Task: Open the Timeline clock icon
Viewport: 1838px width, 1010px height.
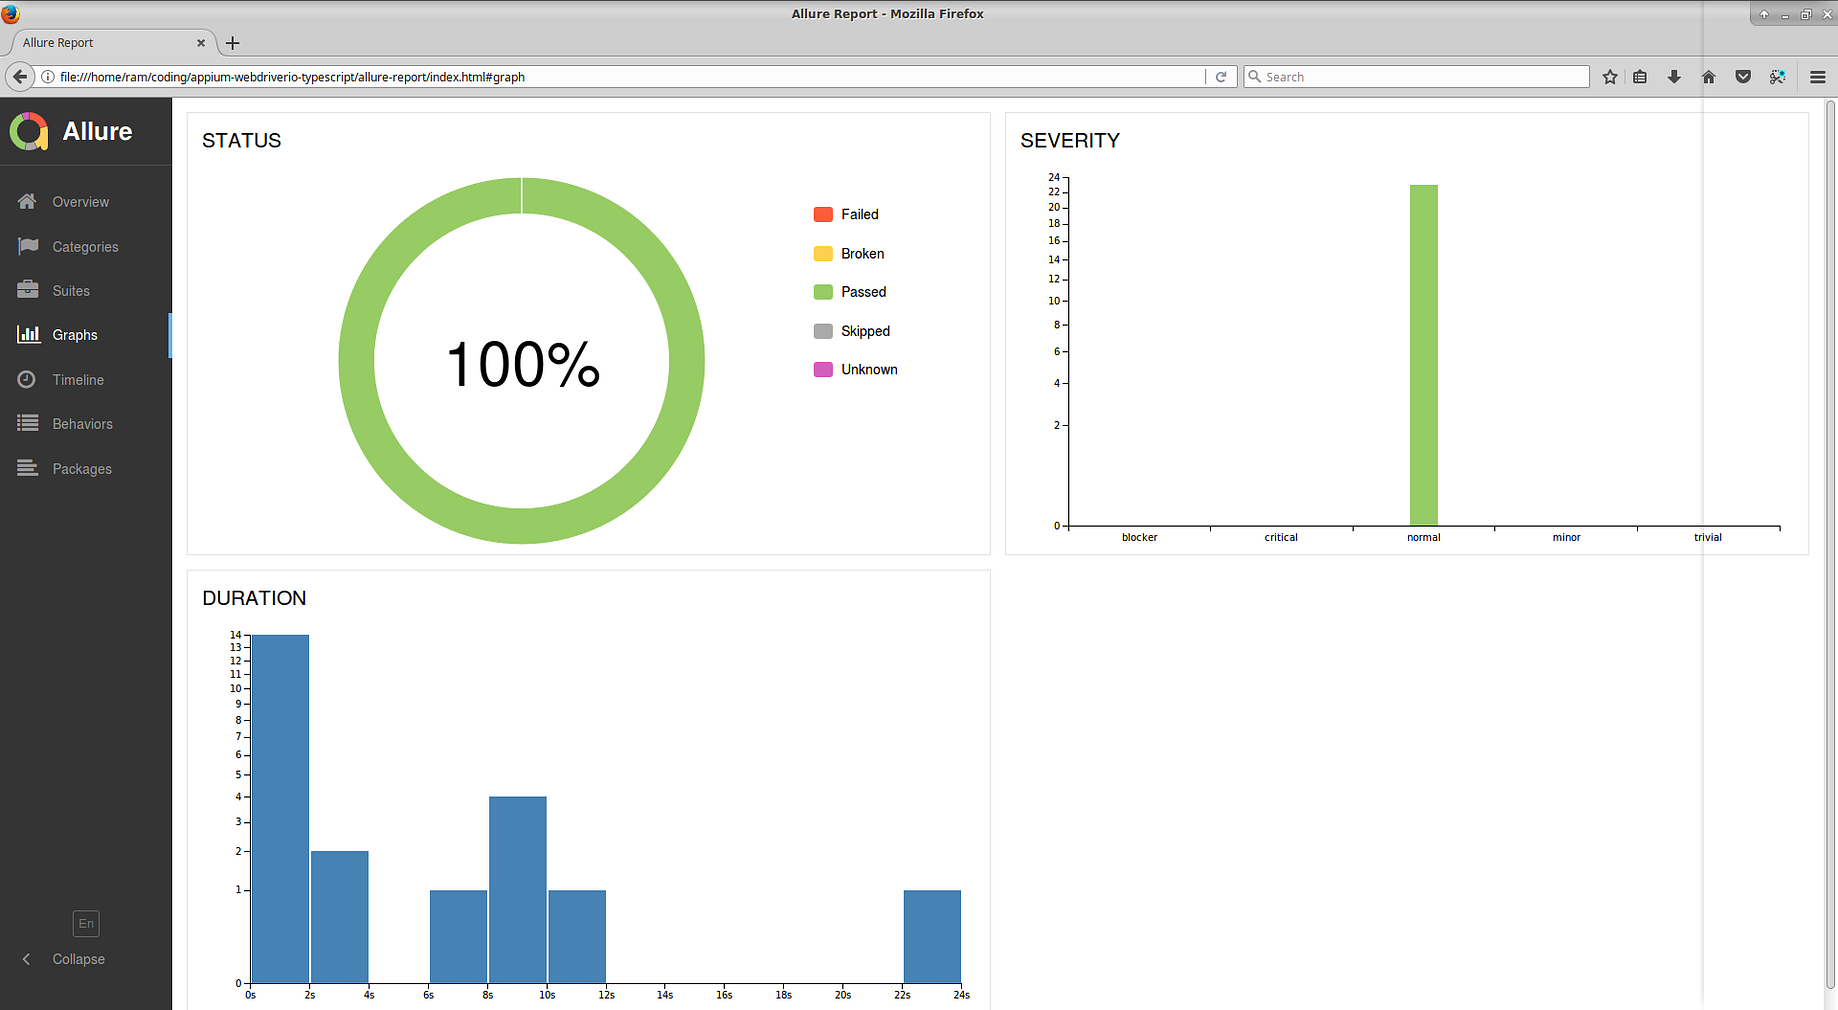Action: [27, 379]
